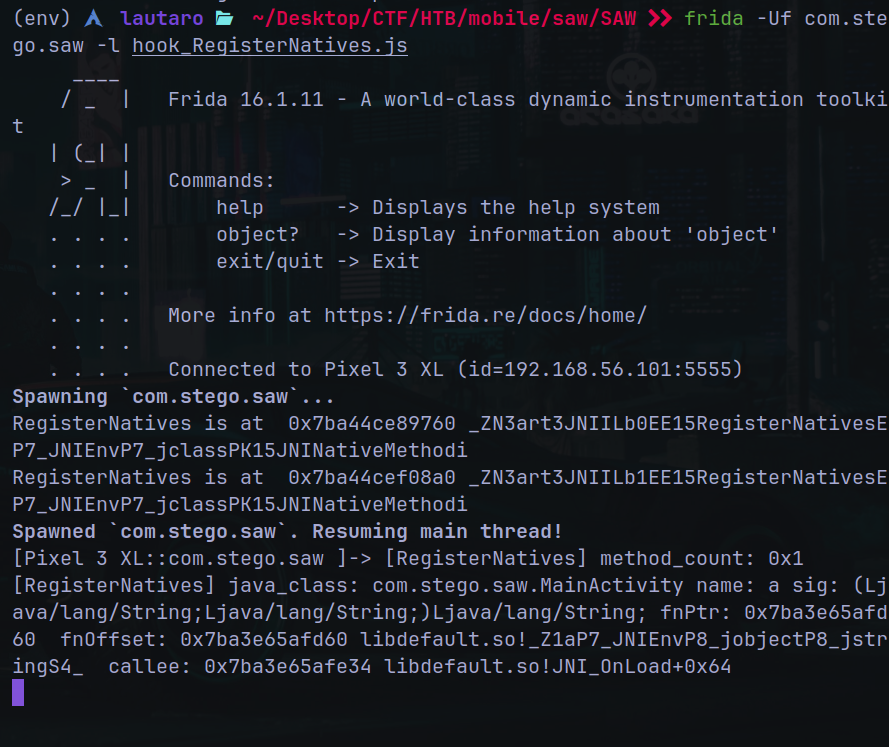The height and width of the screenshot is (747, 889).
Task: Click the Arch logo icon in the prompt
Action: [94, 19]
